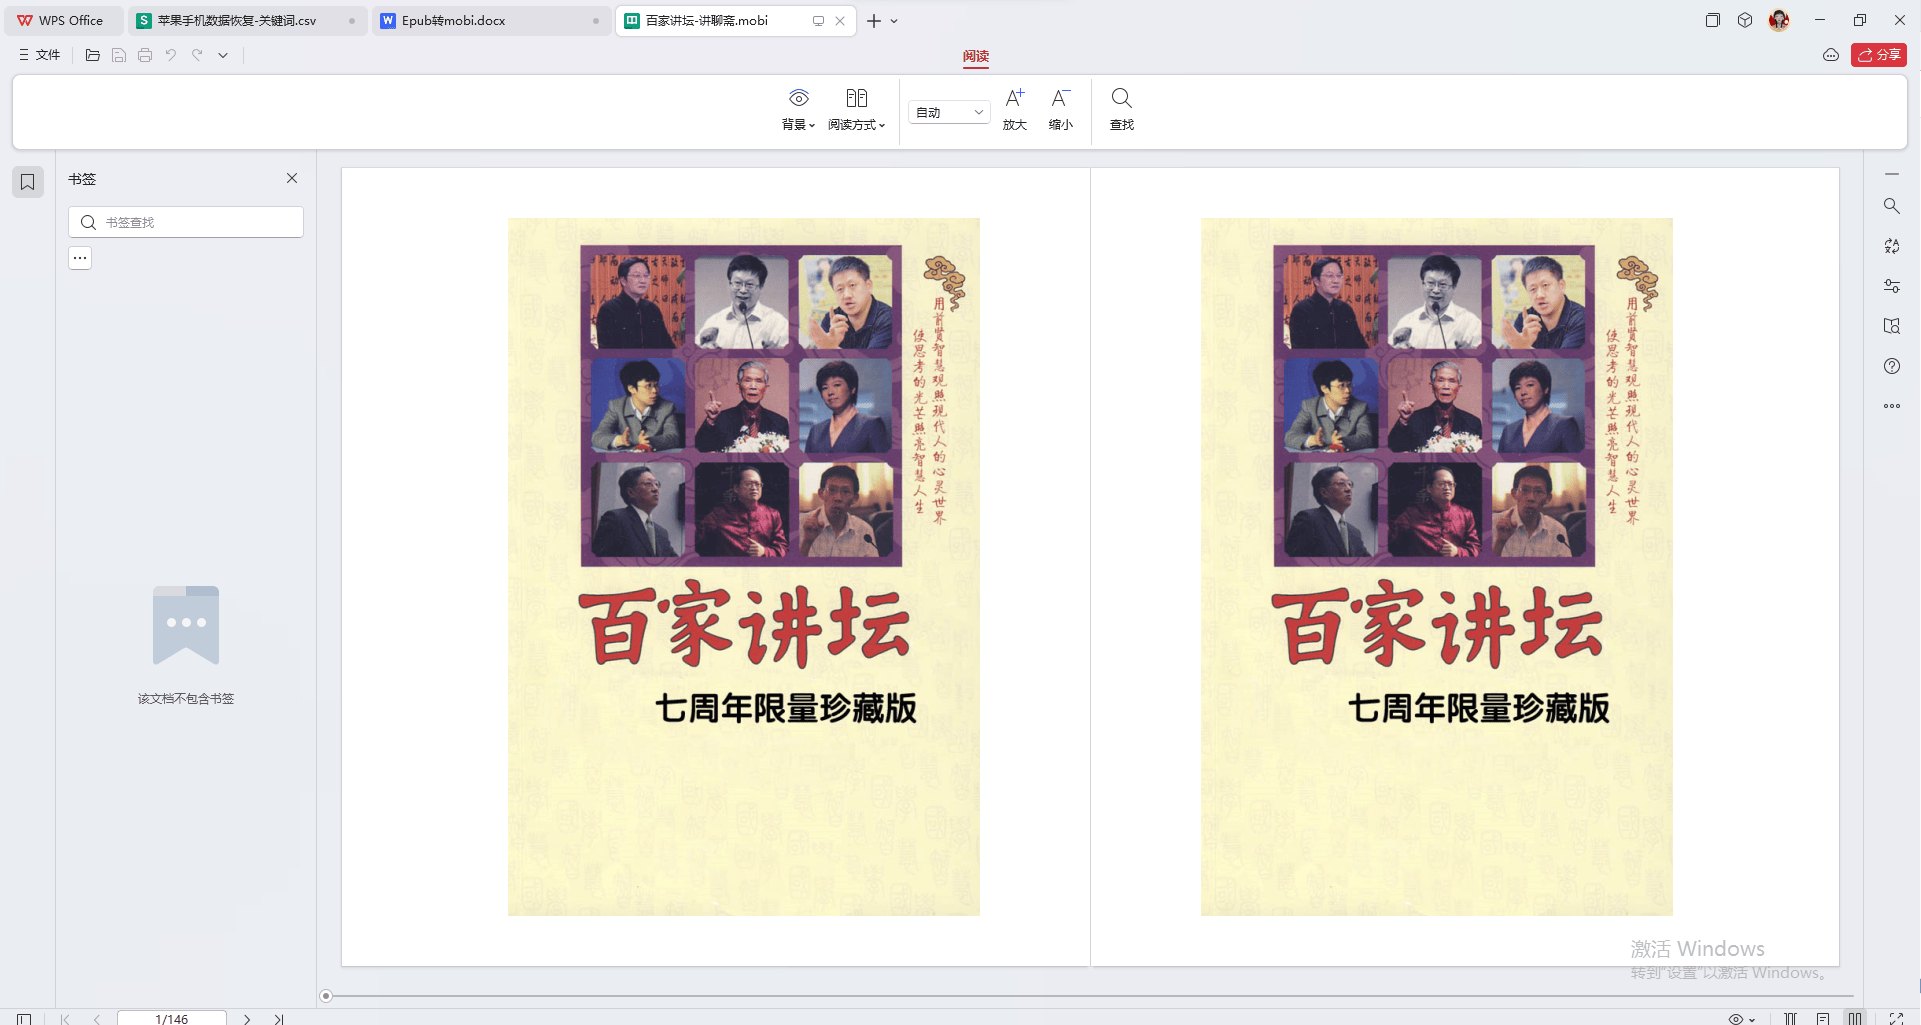This screenshot has height=1025, width=1921.
Task: Click the 书签查找 bookmark search field
Action: click(186, 222)
